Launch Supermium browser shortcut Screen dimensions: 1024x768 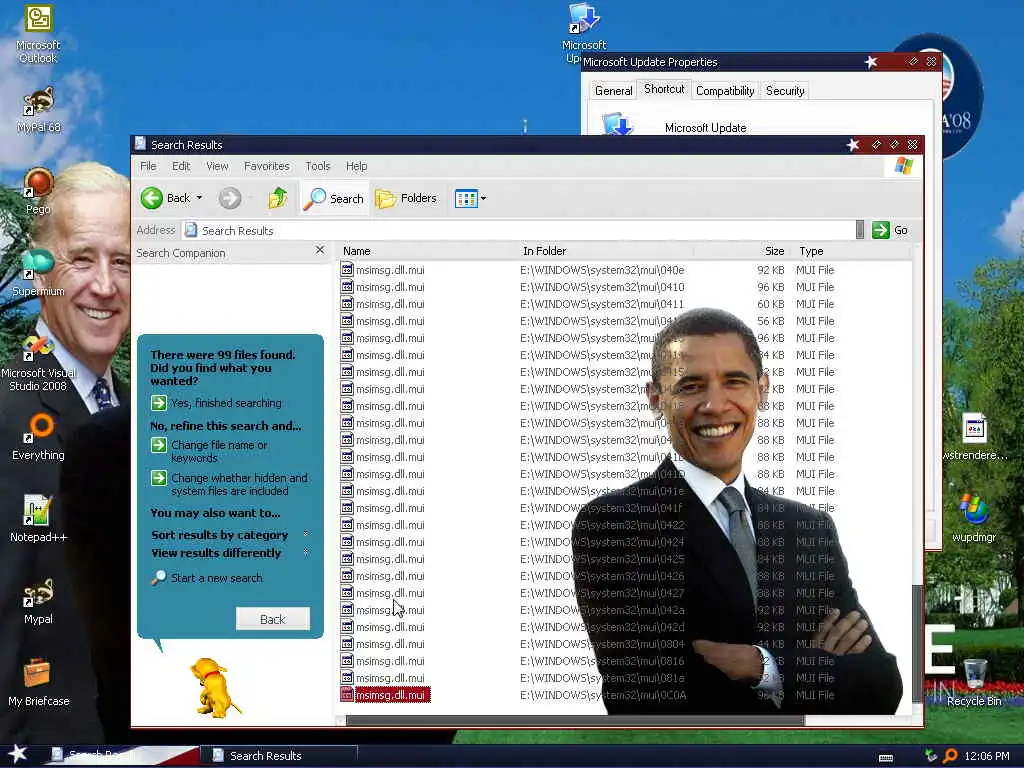click(x=38, y=273)
